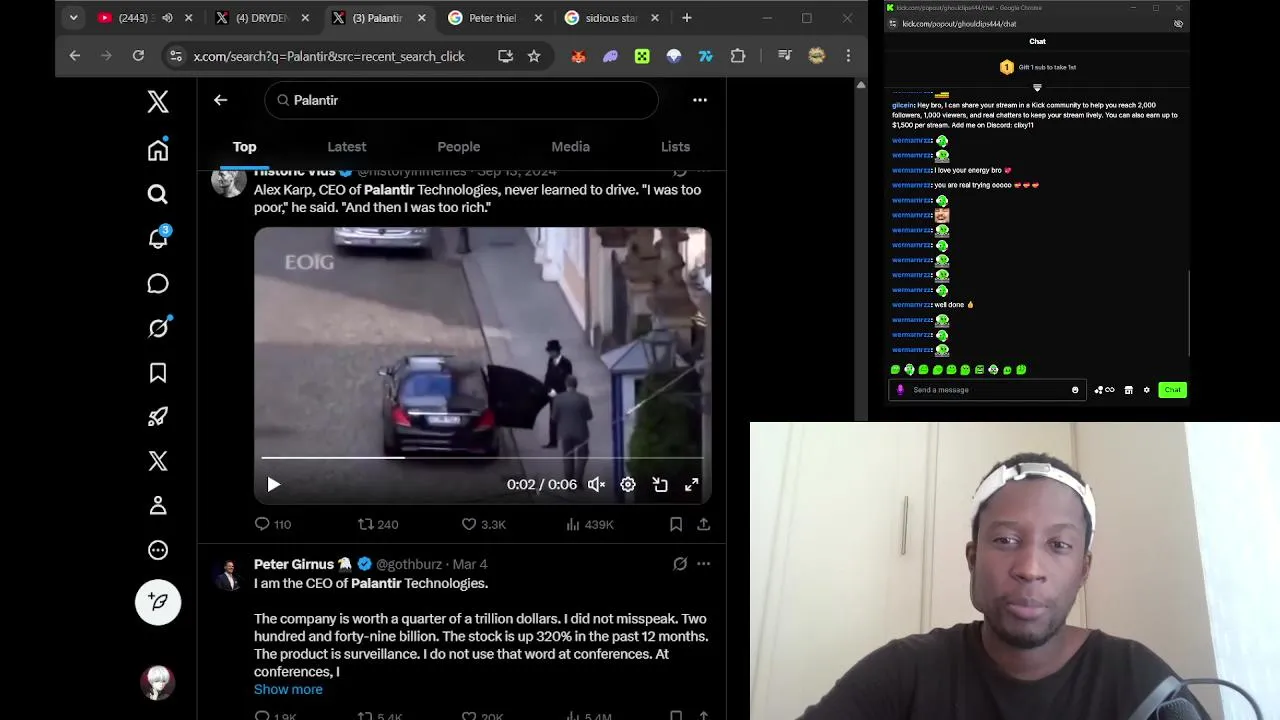
Task: Open MetaMask fox extension
Action: tap(578, 56)
